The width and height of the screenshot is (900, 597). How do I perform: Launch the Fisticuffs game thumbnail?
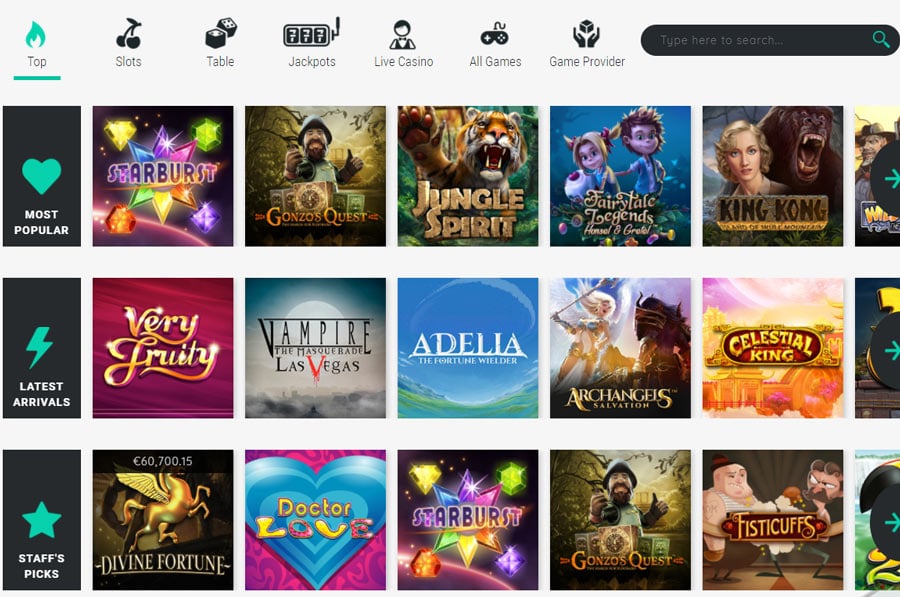pos(773,520)
